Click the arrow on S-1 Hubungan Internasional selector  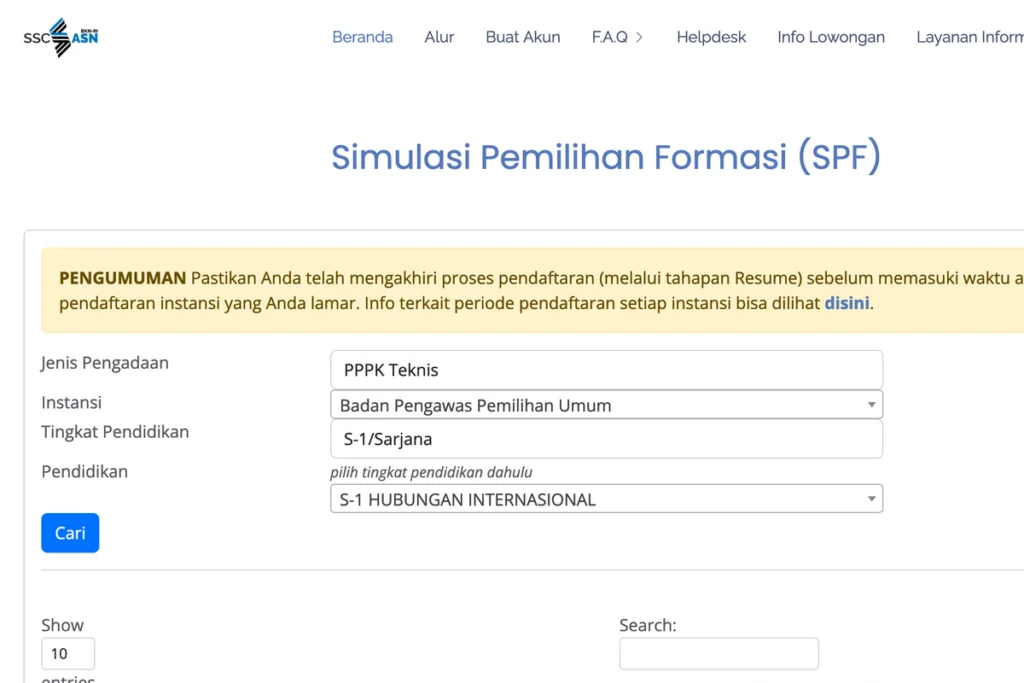[871, 499]
